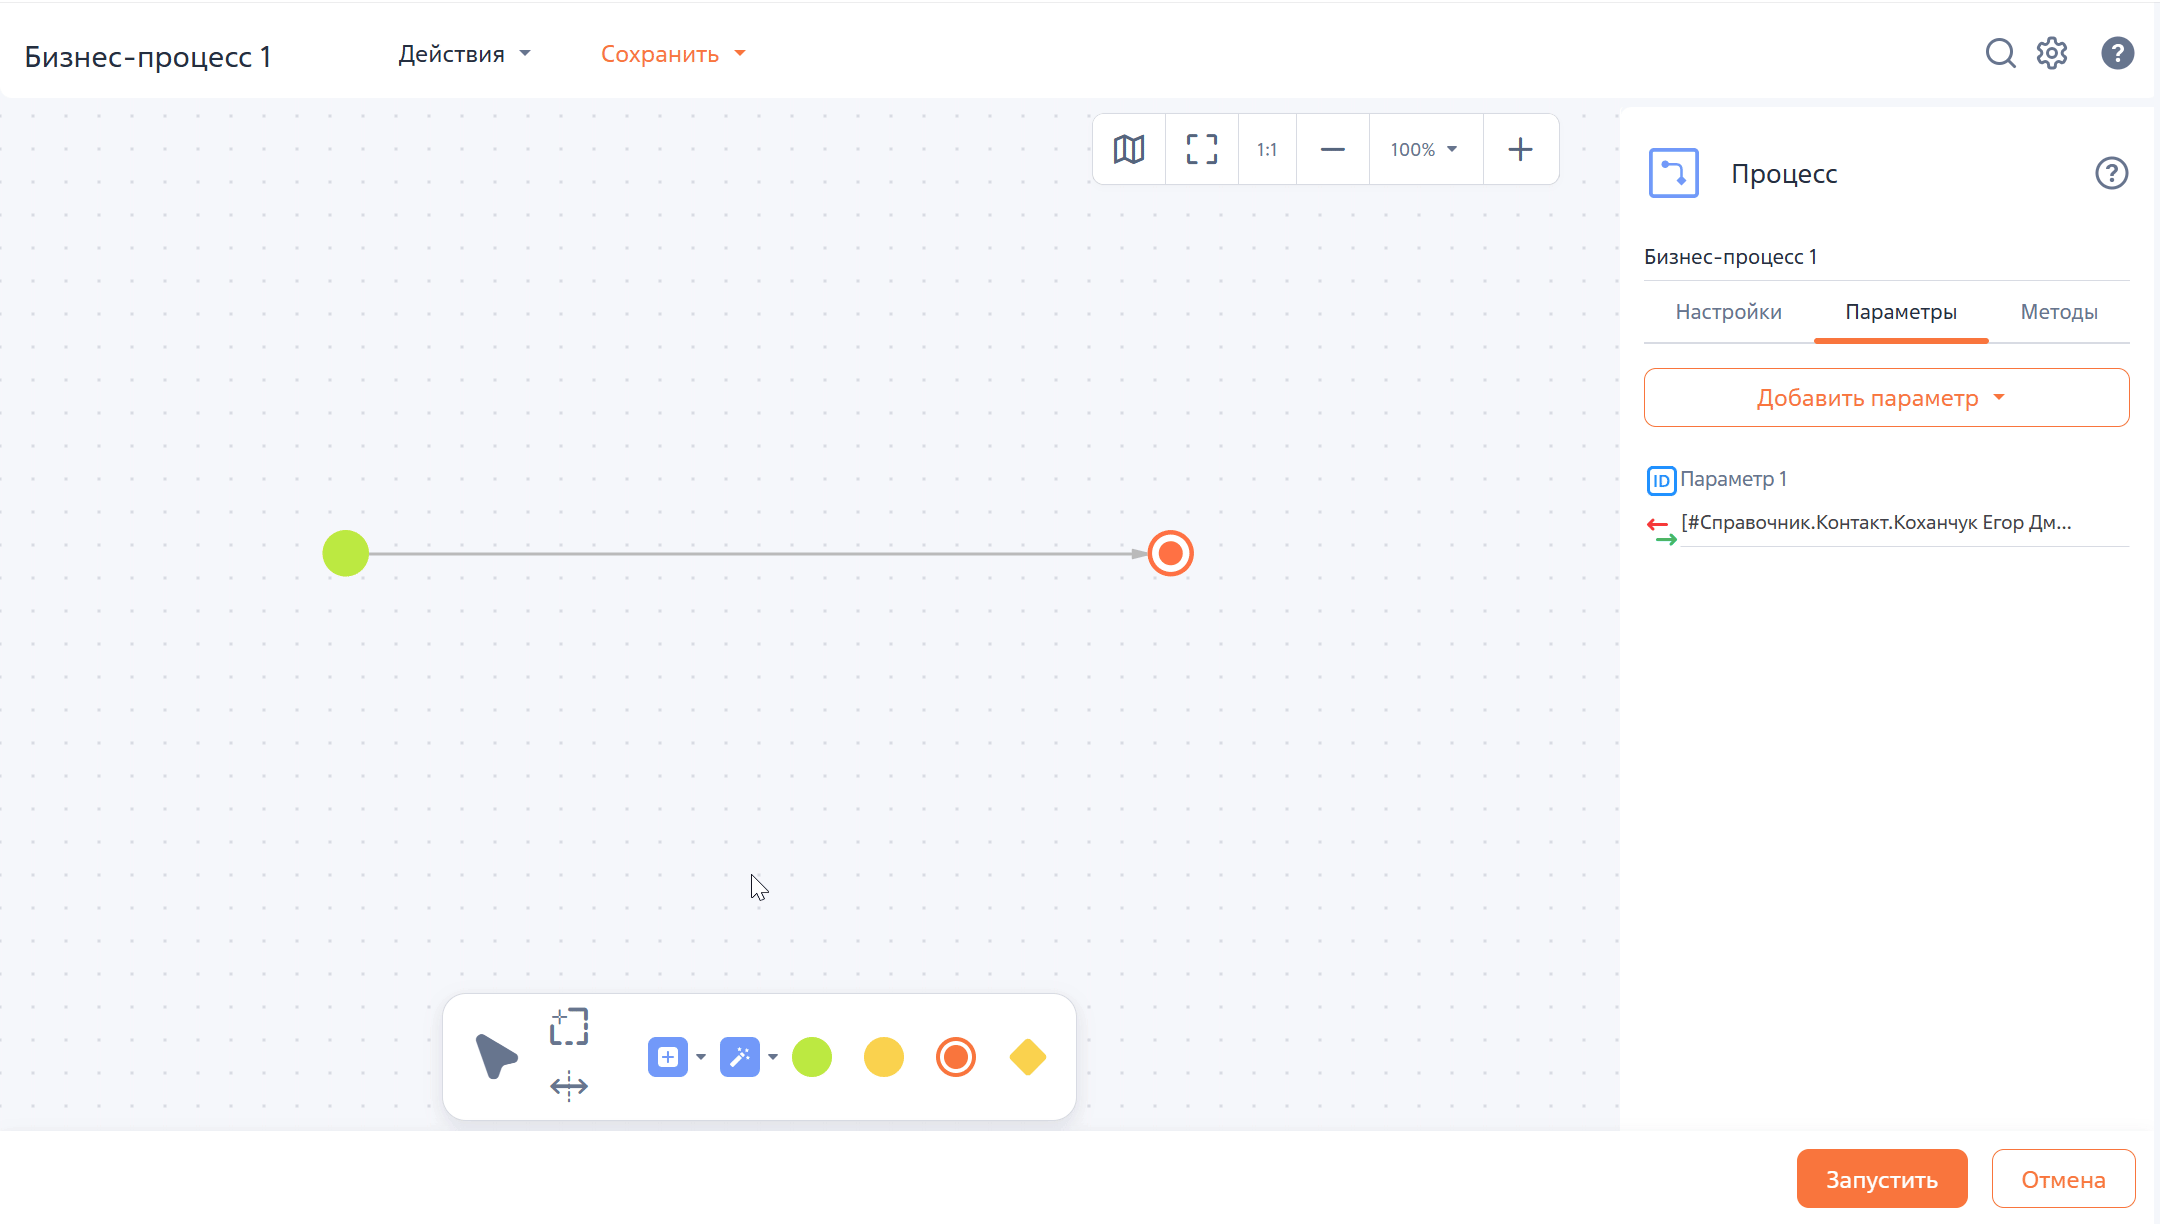Pick the horizontal move spacing tool
Image resolution: width=2160 pixels, height=1224 pixels.
coord(569,1086)
